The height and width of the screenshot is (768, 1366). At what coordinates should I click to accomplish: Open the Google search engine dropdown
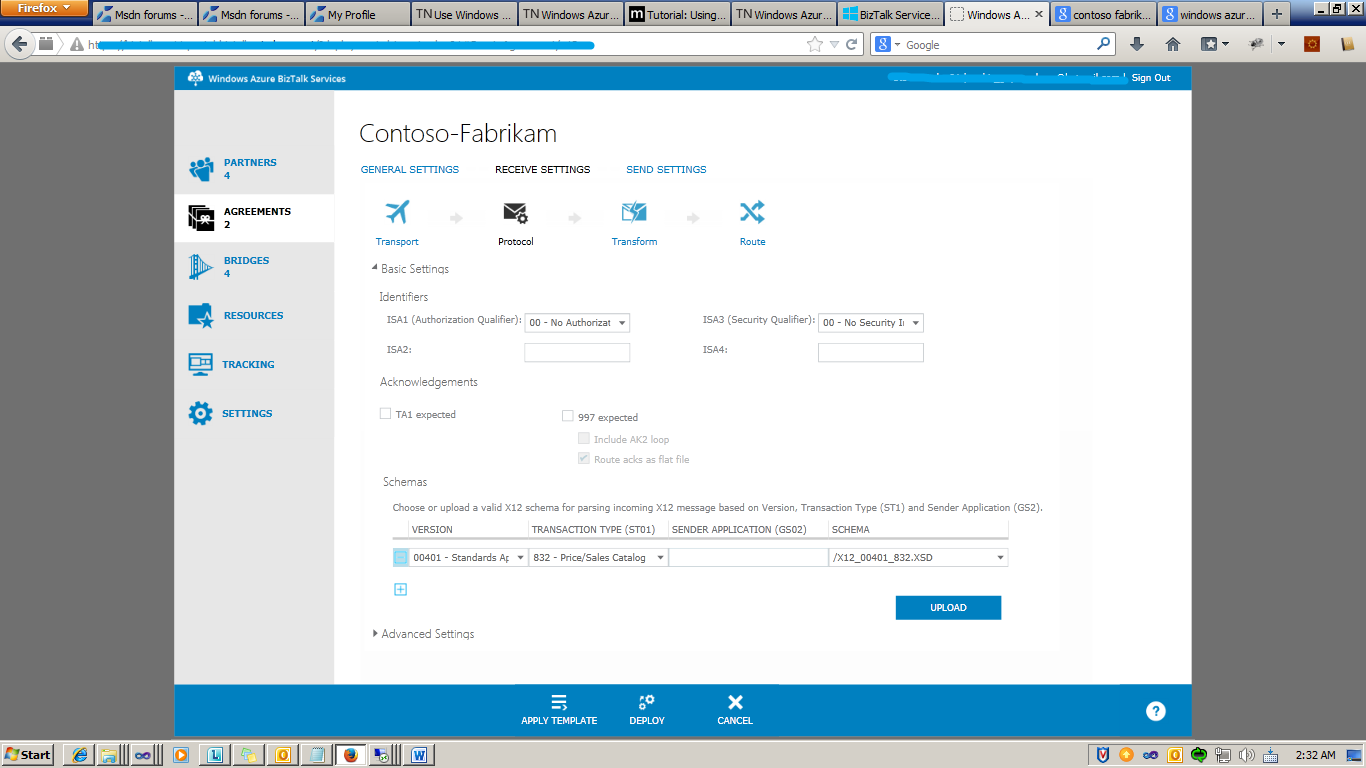888,44
